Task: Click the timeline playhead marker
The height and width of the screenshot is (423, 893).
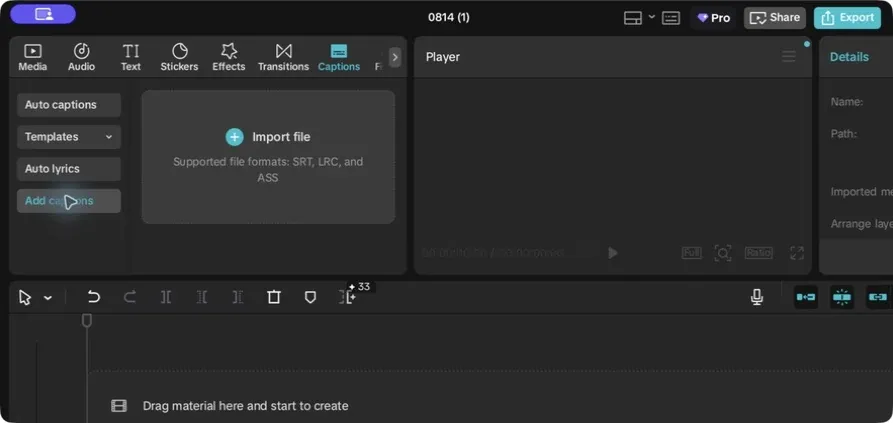Action: click(x=87, y=321)
